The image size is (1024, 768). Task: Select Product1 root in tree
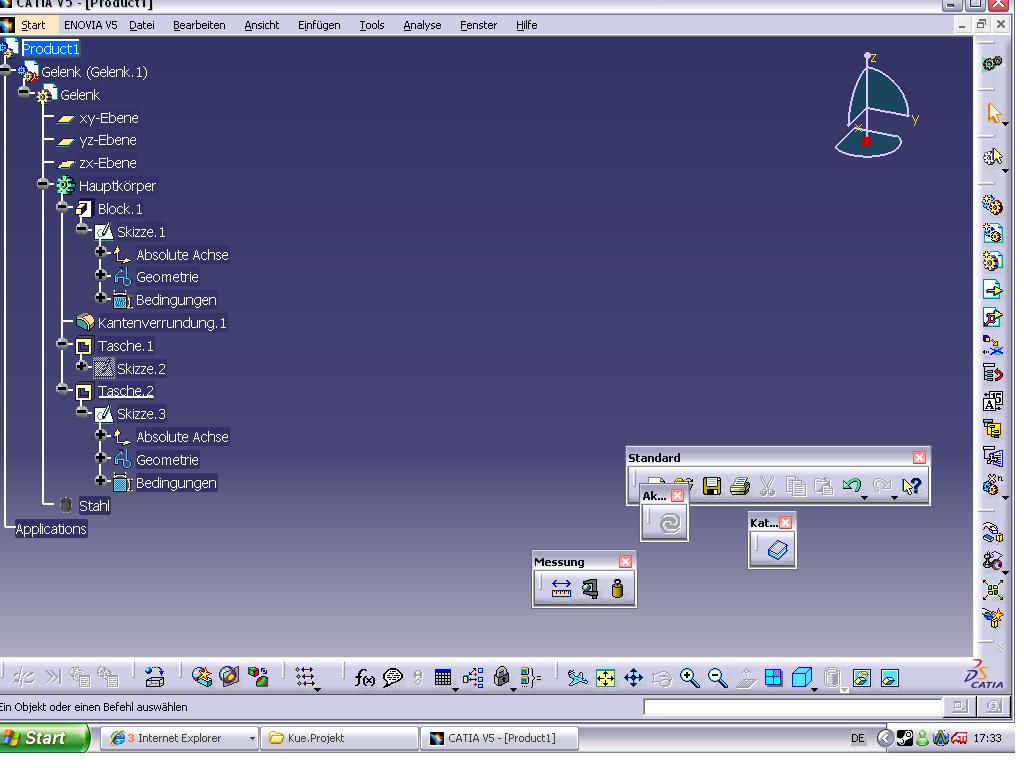[x=50, y=49]
